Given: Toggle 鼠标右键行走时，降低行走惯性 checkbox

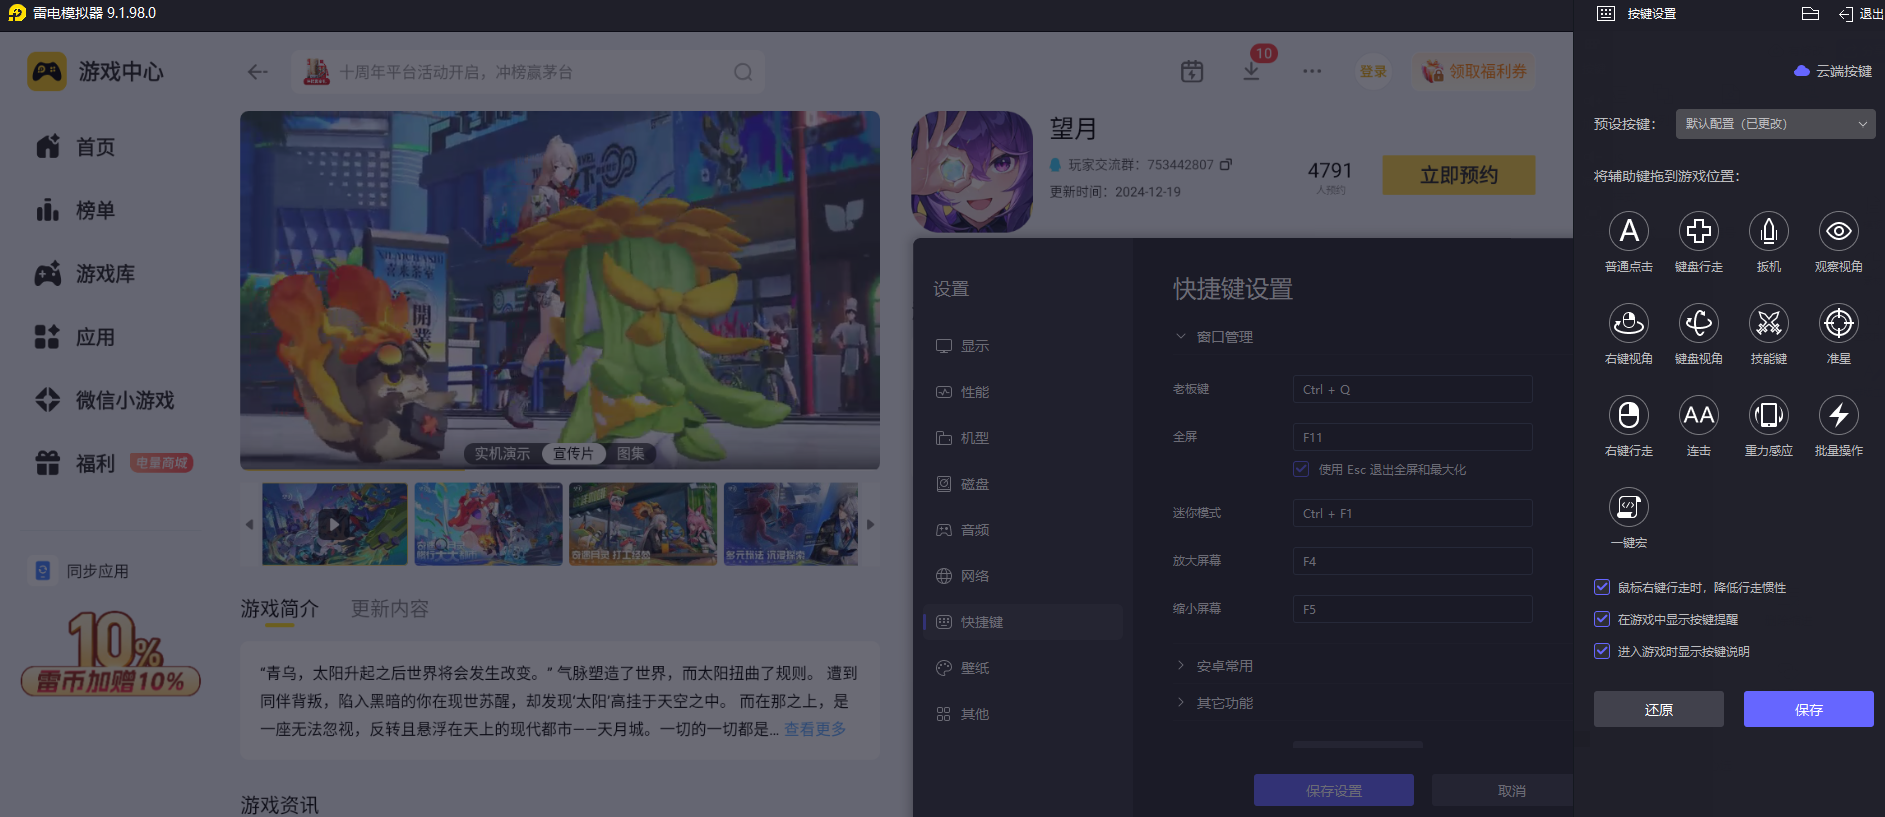Looking at the screenshot, I should (x=1602, y=587).
